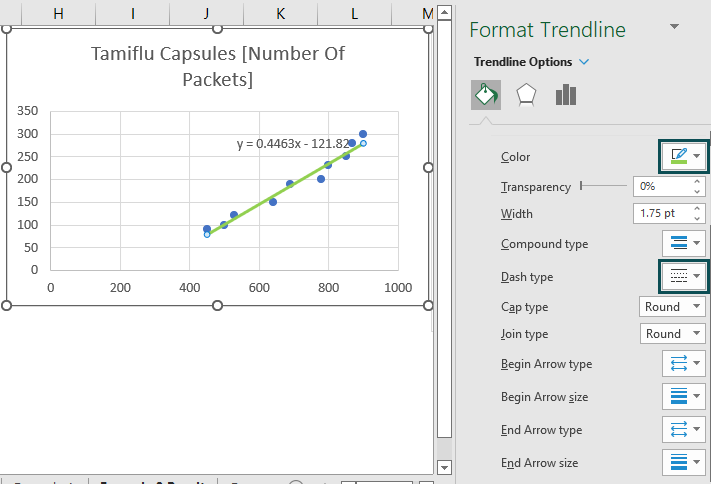Click the chart's bottom center resize handle

tap(217, 306)
